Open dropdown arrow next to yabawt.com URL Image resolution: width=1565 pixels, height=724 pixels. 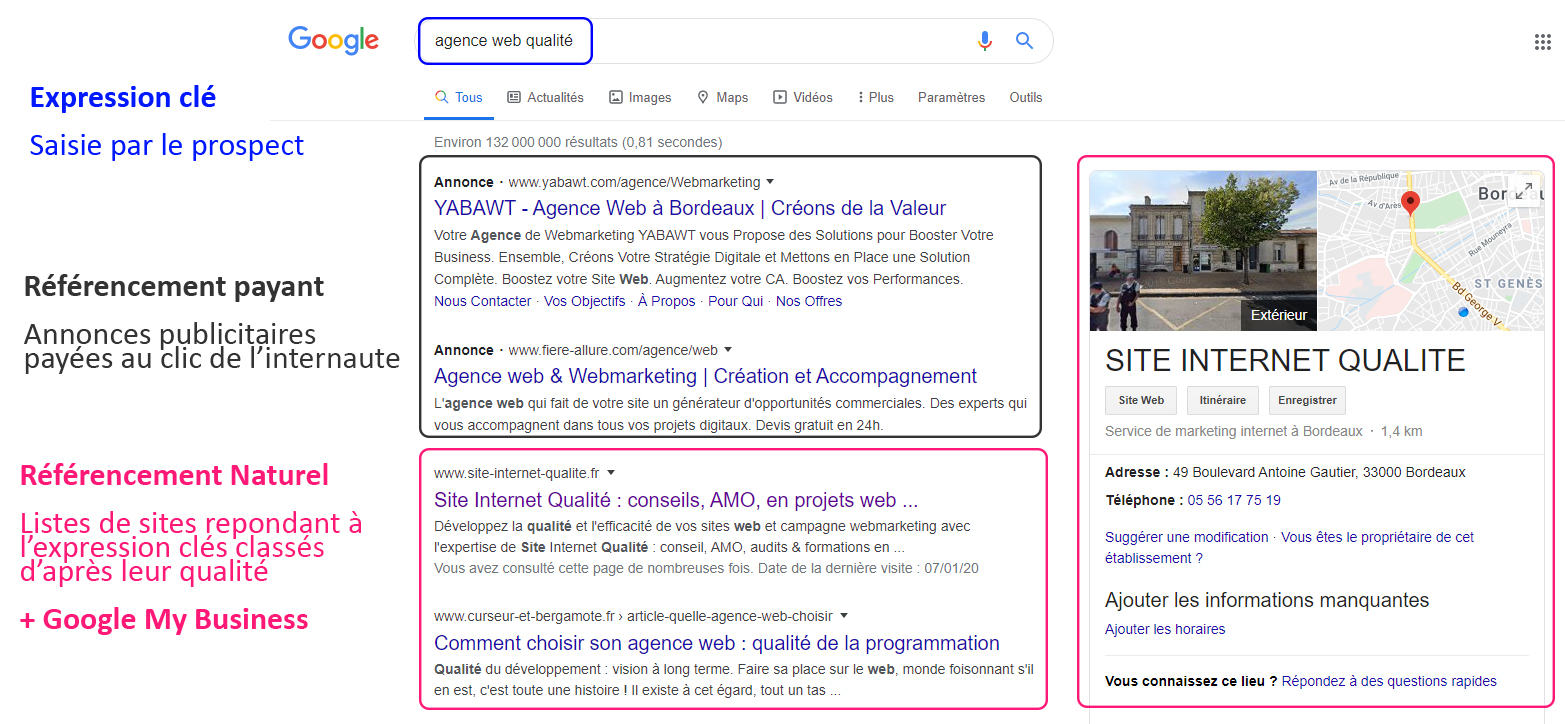(770, 182)
